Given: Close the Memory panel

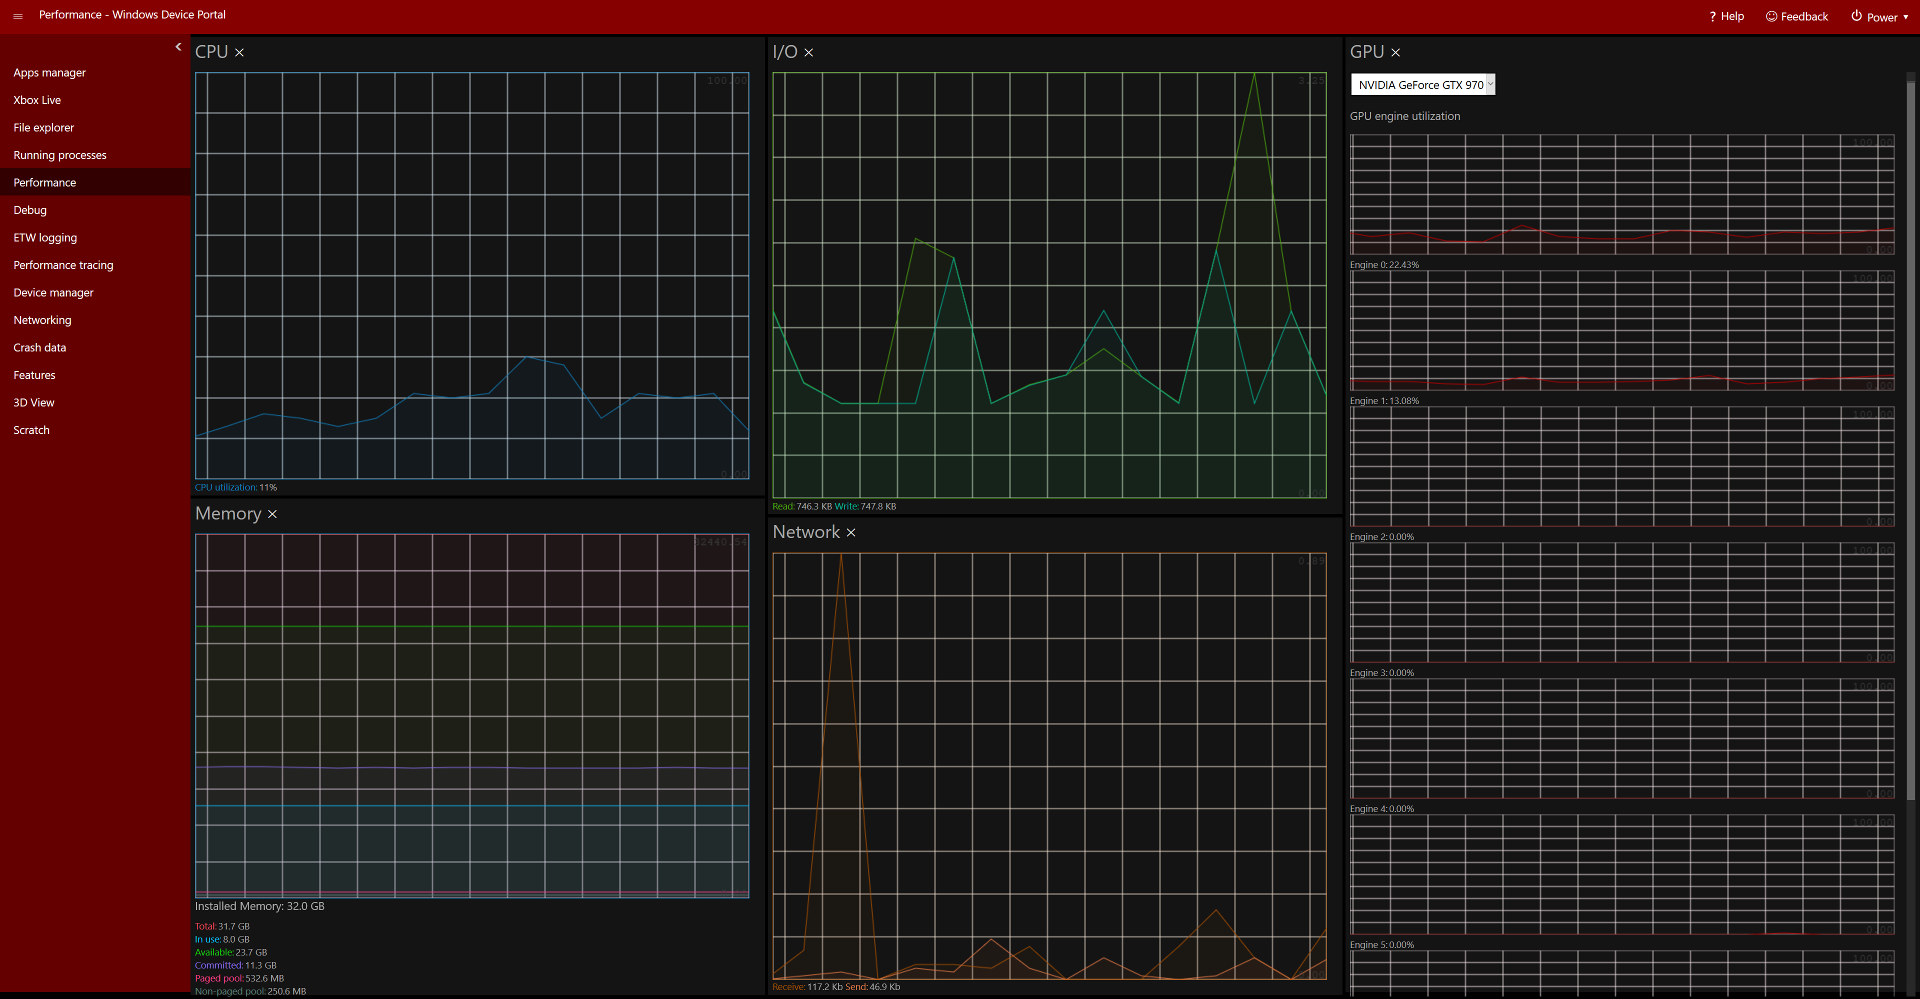Looking at the screenshot, I should (272, 514).
